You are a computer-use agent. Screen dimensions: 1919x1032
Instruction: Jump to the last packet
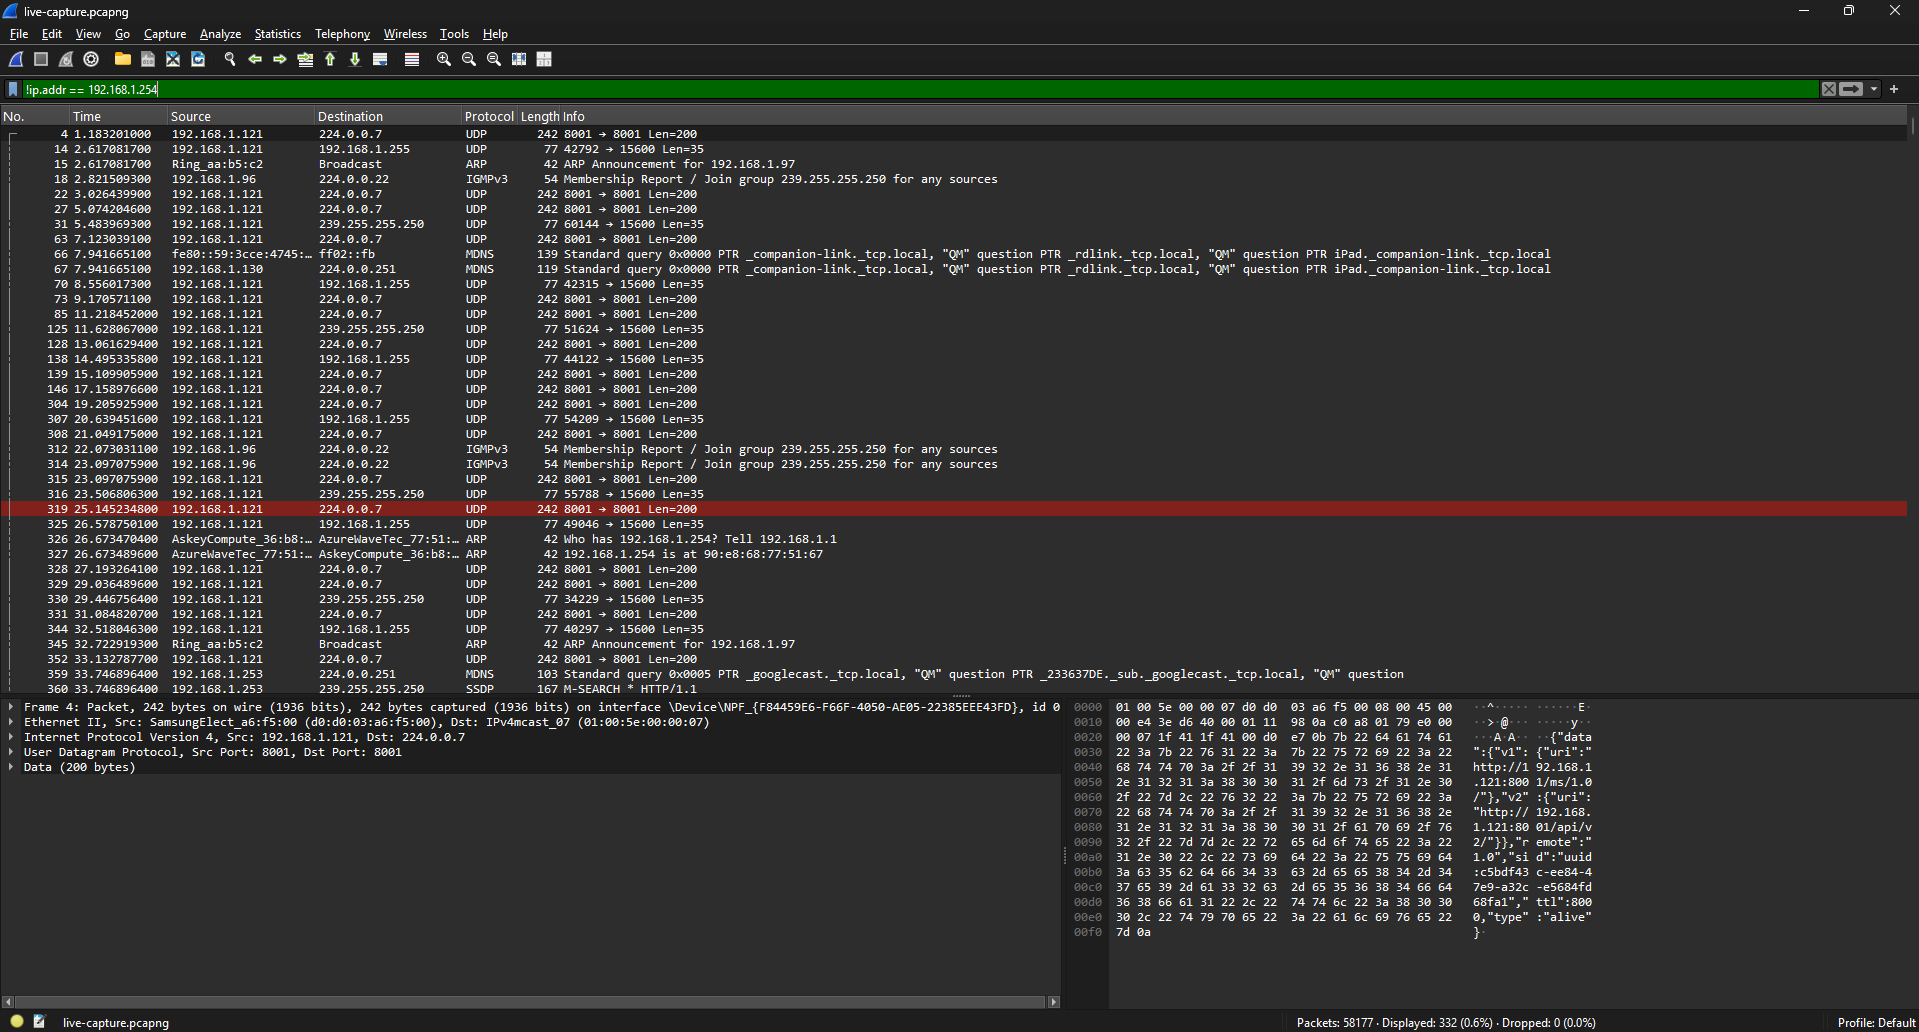click(x=355, y=60)
